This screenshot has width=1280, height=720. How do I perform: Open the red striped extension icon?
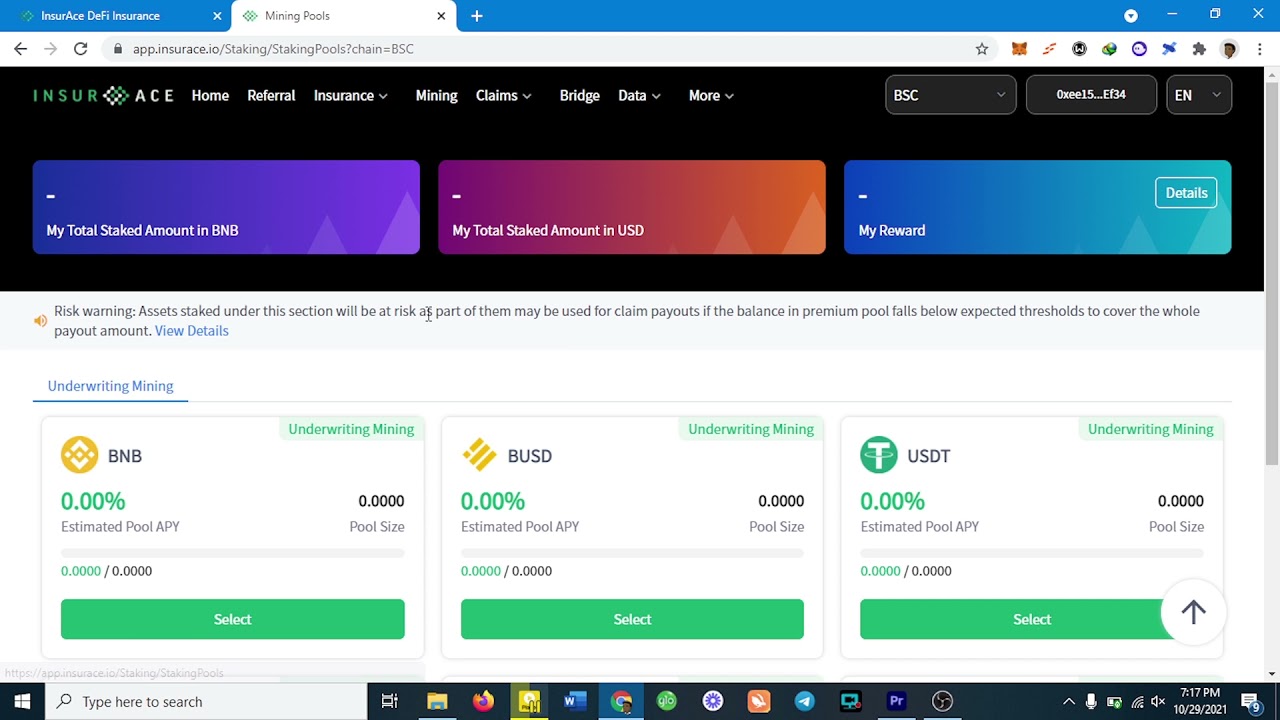pyautogui.click(x=1049, y=49)
